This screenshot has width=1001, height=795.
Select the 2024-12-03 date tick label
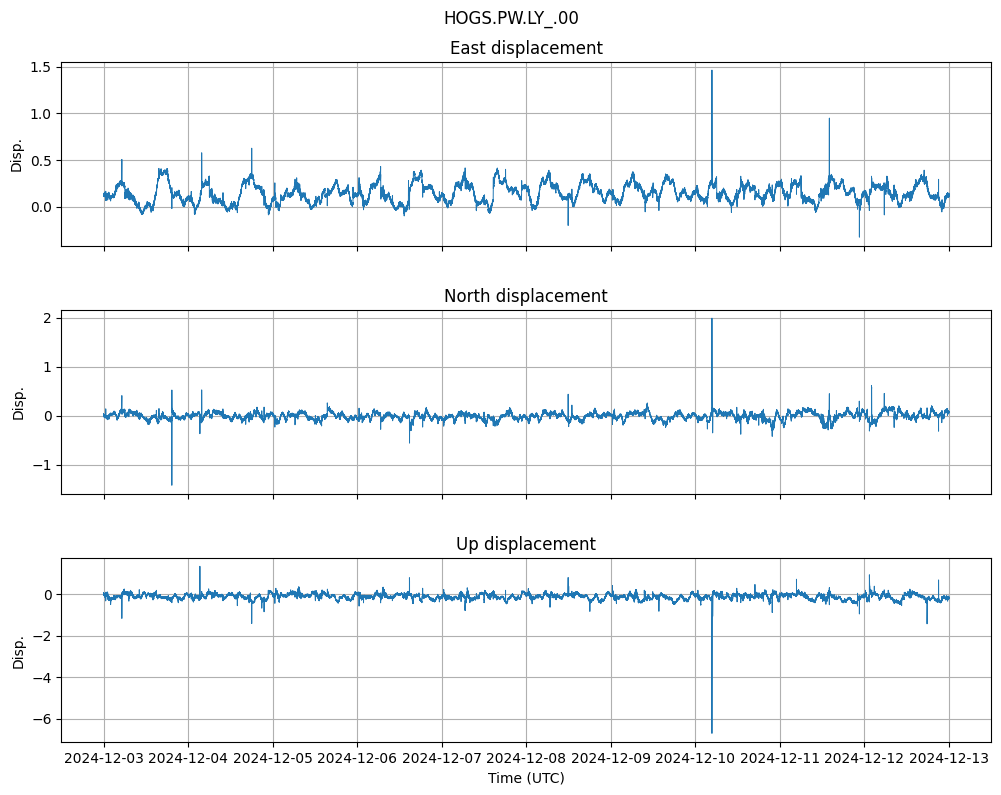pos(104,759)
